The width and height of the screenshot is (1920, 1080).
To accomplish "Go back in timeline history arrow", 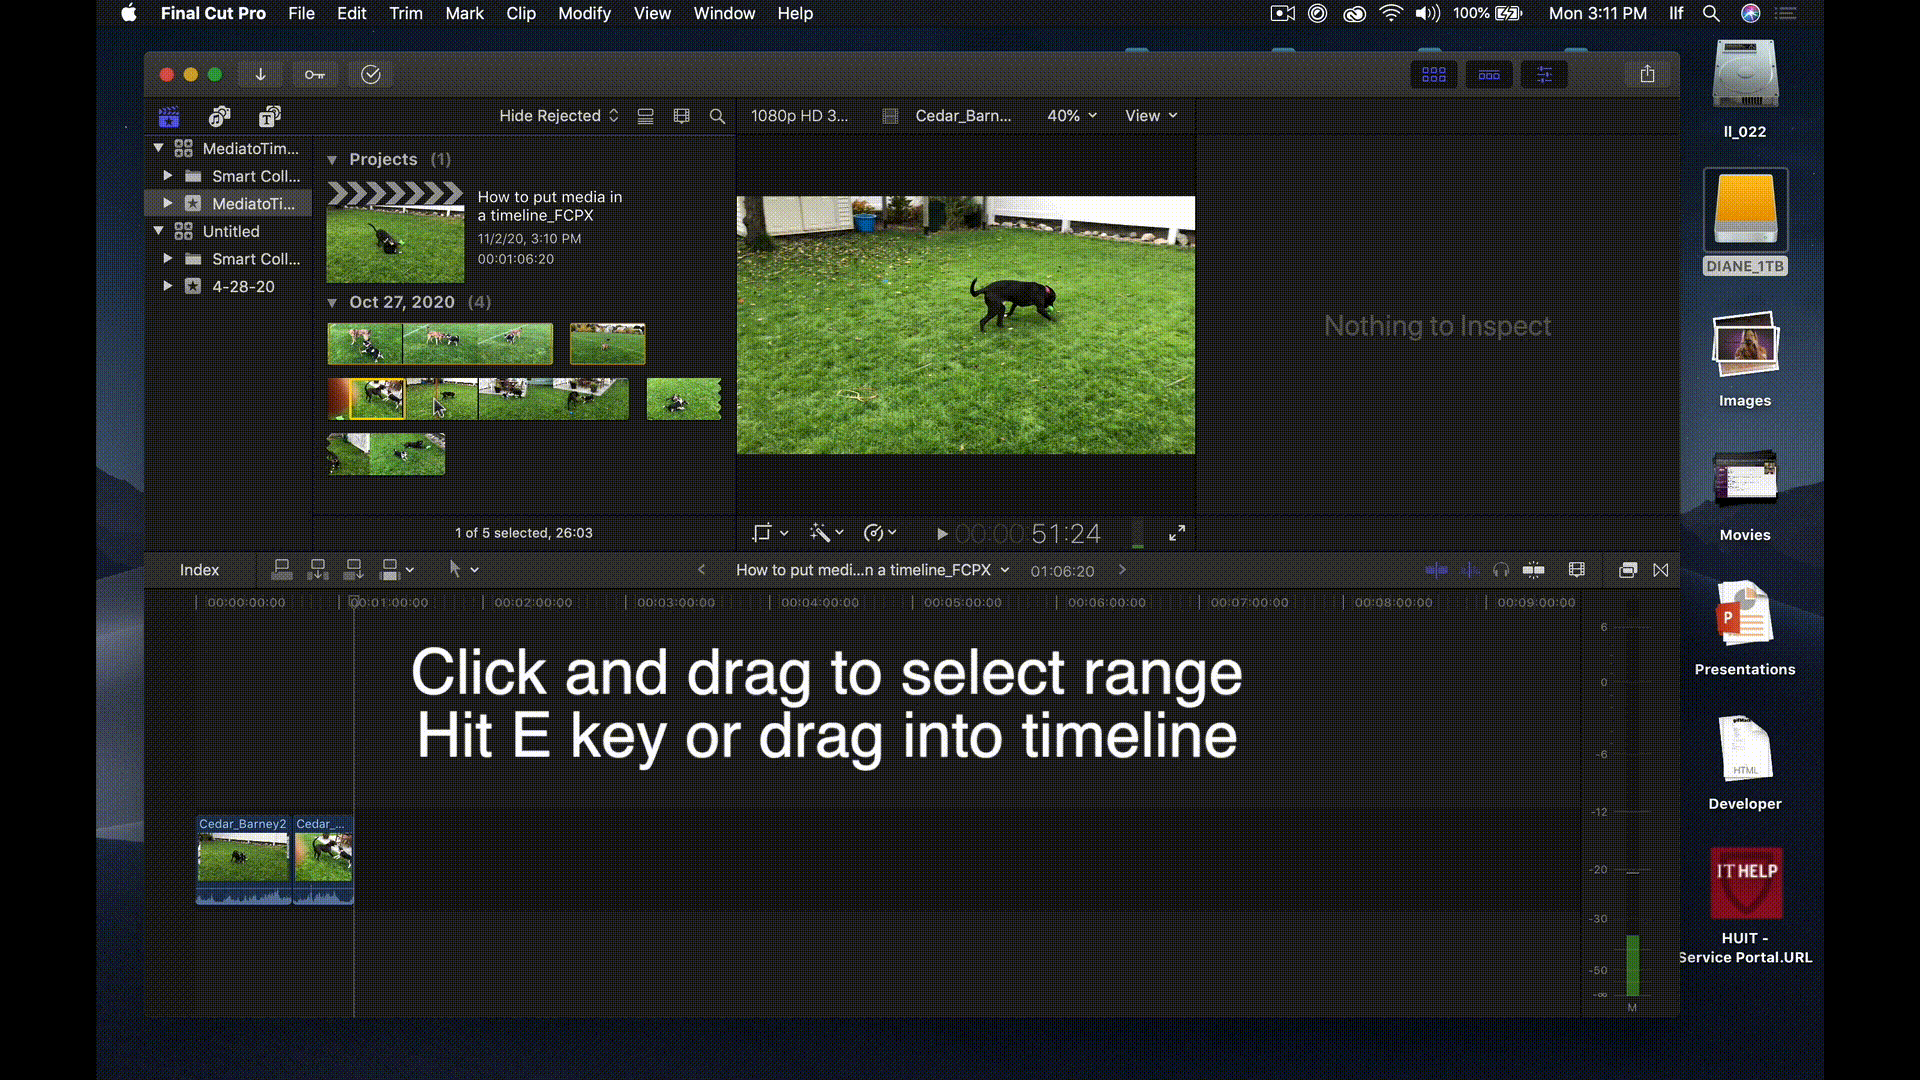I will tap(701, 570).
